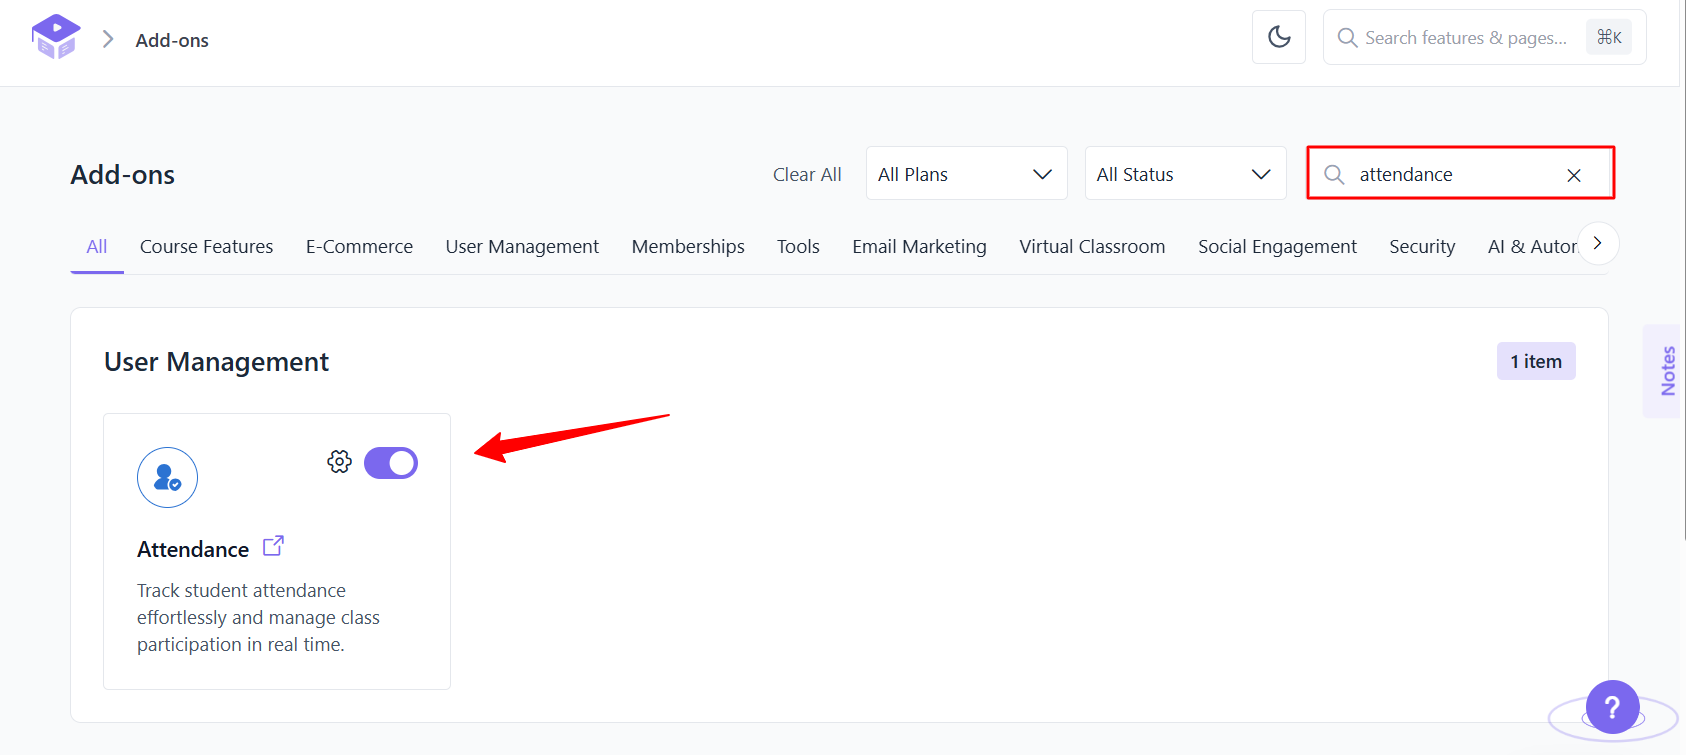The image size is (1686, 755).
Task: Click the breadcrumb chevron beside the logo
Action: pos(108,39)
